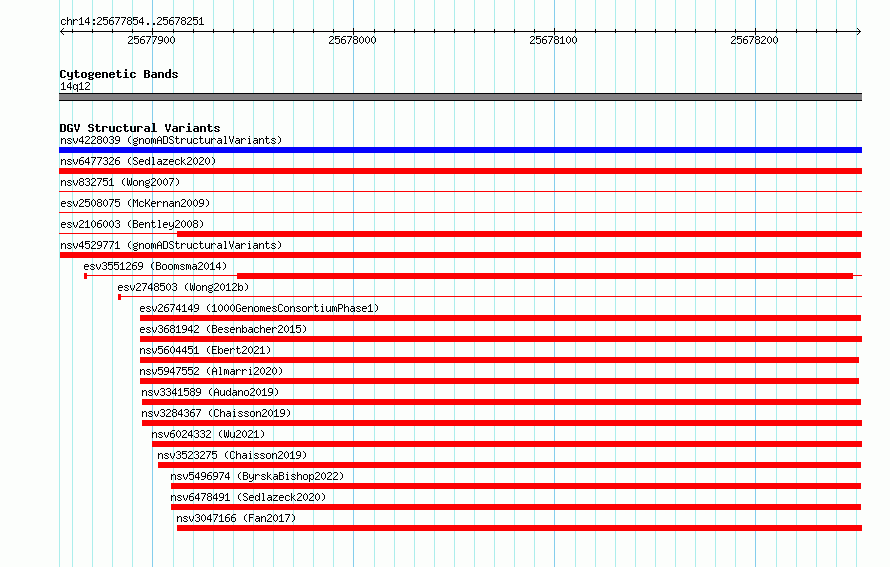The width and height of the screenshot is (890, 567).
Task: Open nsv6477326 (Sedlazeck2020) variant label
Action: 138,161
